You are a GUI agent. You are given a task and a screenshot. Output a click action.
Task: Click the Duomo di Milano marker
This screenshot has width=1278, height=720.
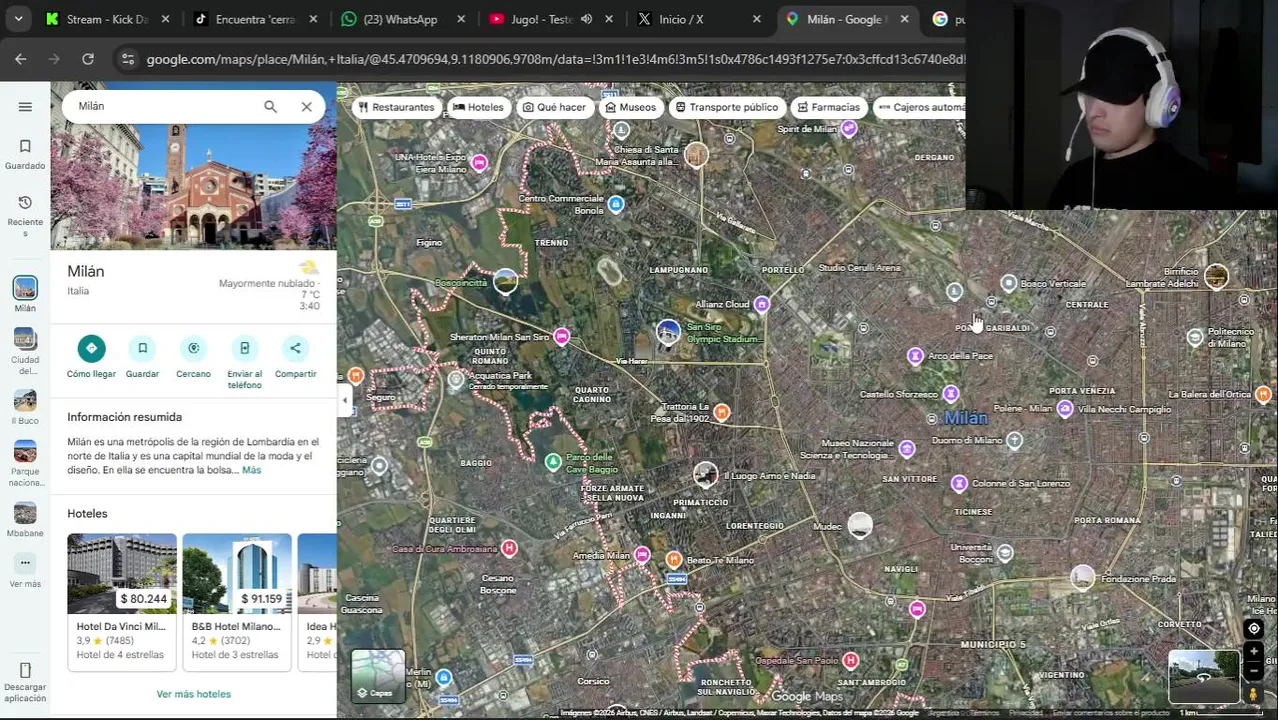[x=1014, y=440]
